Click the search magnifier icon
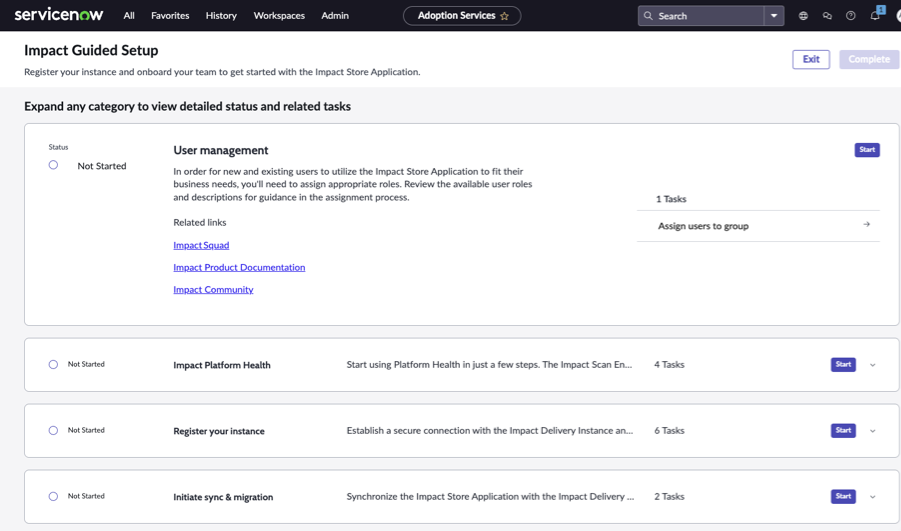Screen dimensions: 901x531 [648, 16]
